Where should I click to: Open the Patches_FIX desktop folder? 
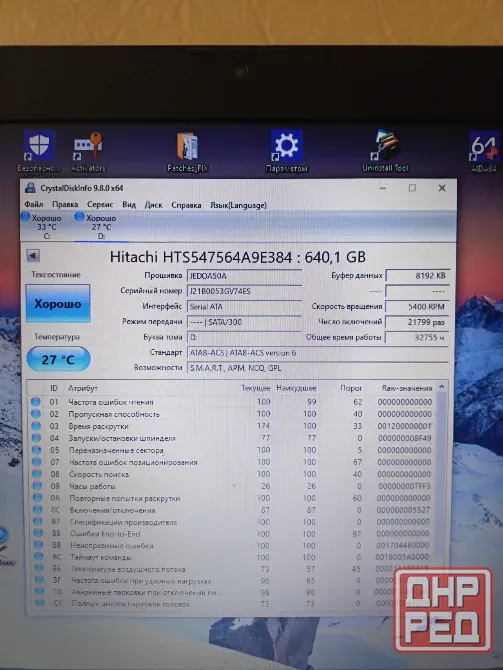pyautogui.click(x=188, y=151)
